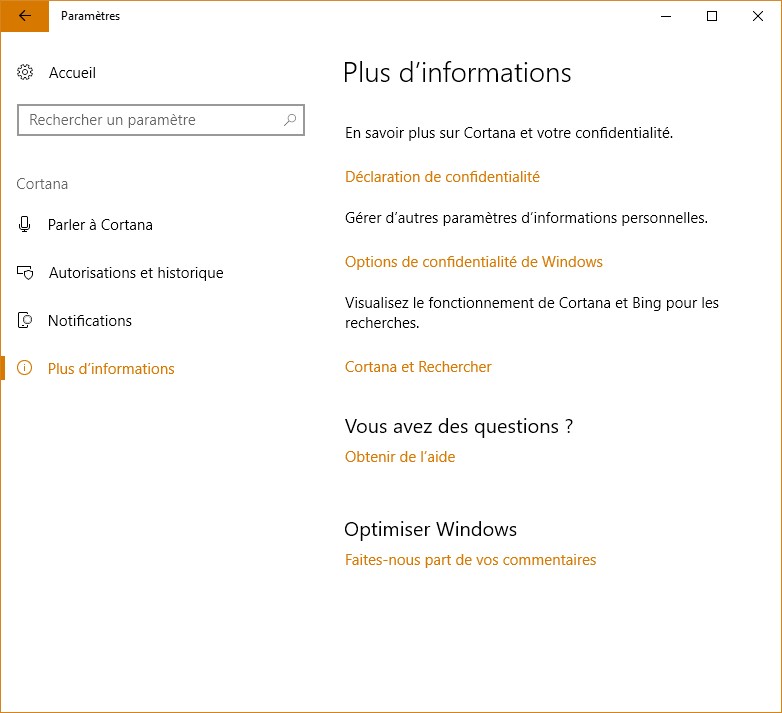Open Déclaration de confidentialité link
Screen dimensions: 782x713
click(x=442, y=177)
